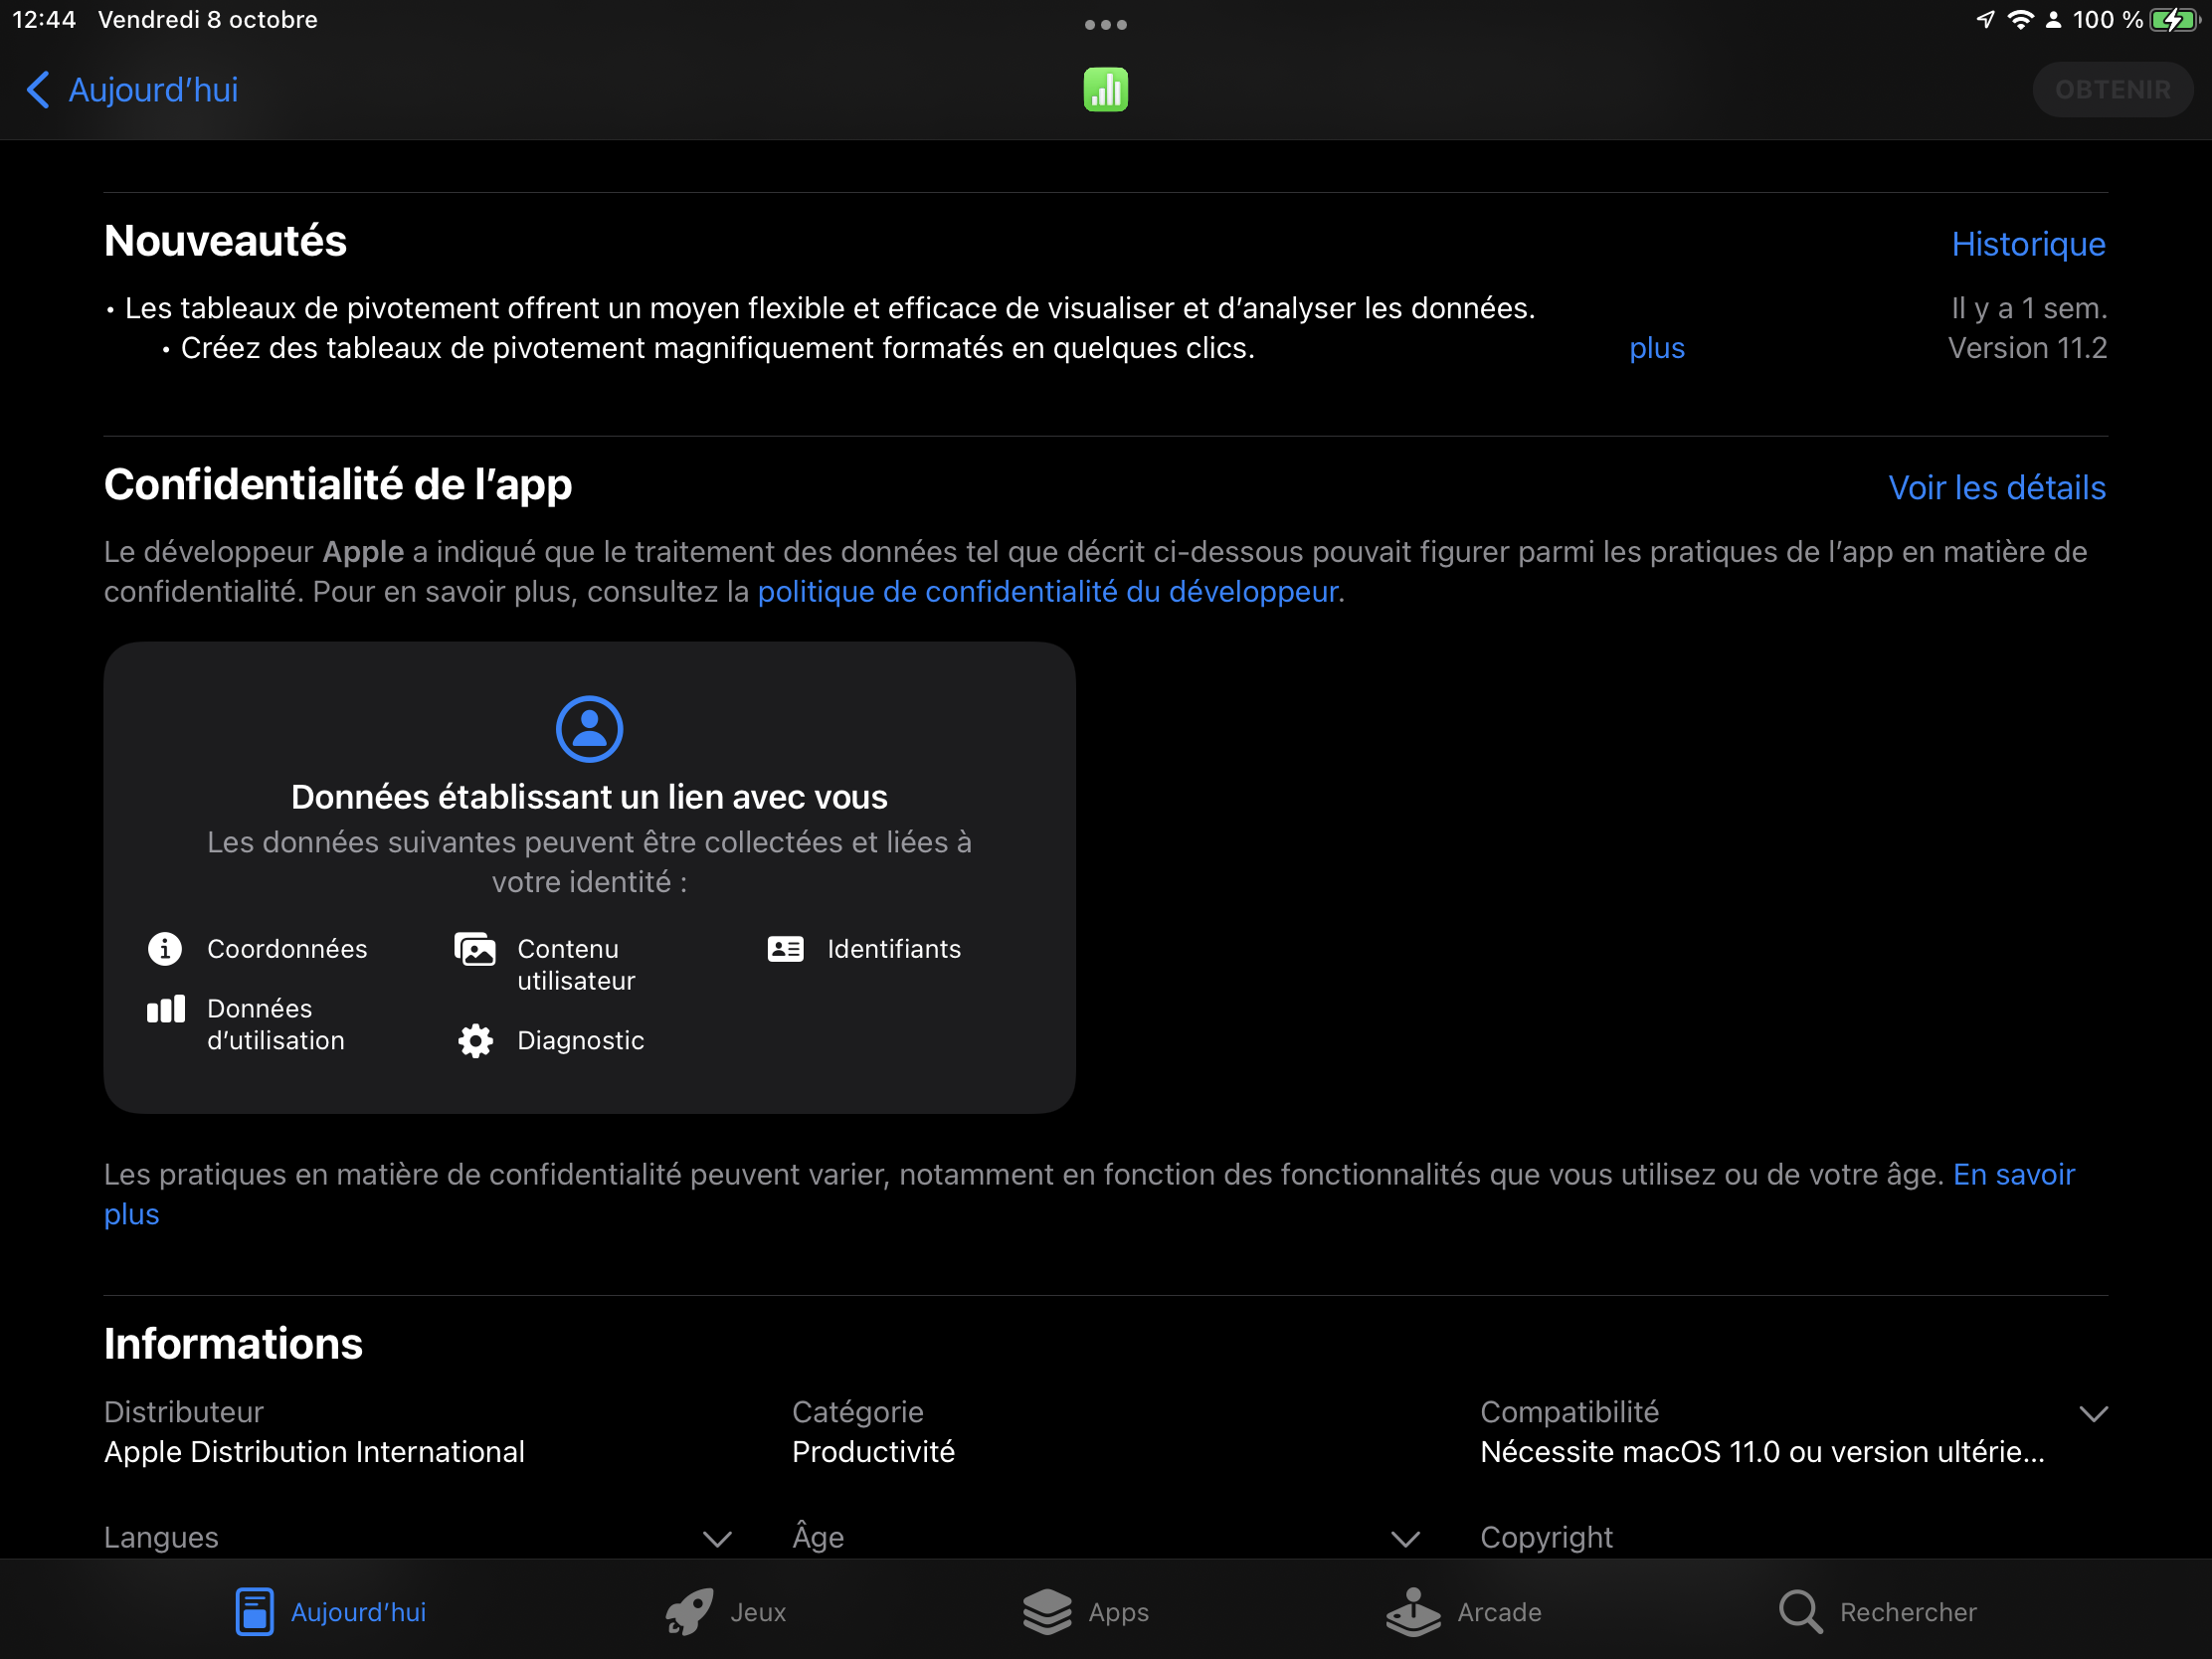Switch to the Apps tab
The width and height of the screenshot is (2212, 1659).
click(x=1086, y=1612)
